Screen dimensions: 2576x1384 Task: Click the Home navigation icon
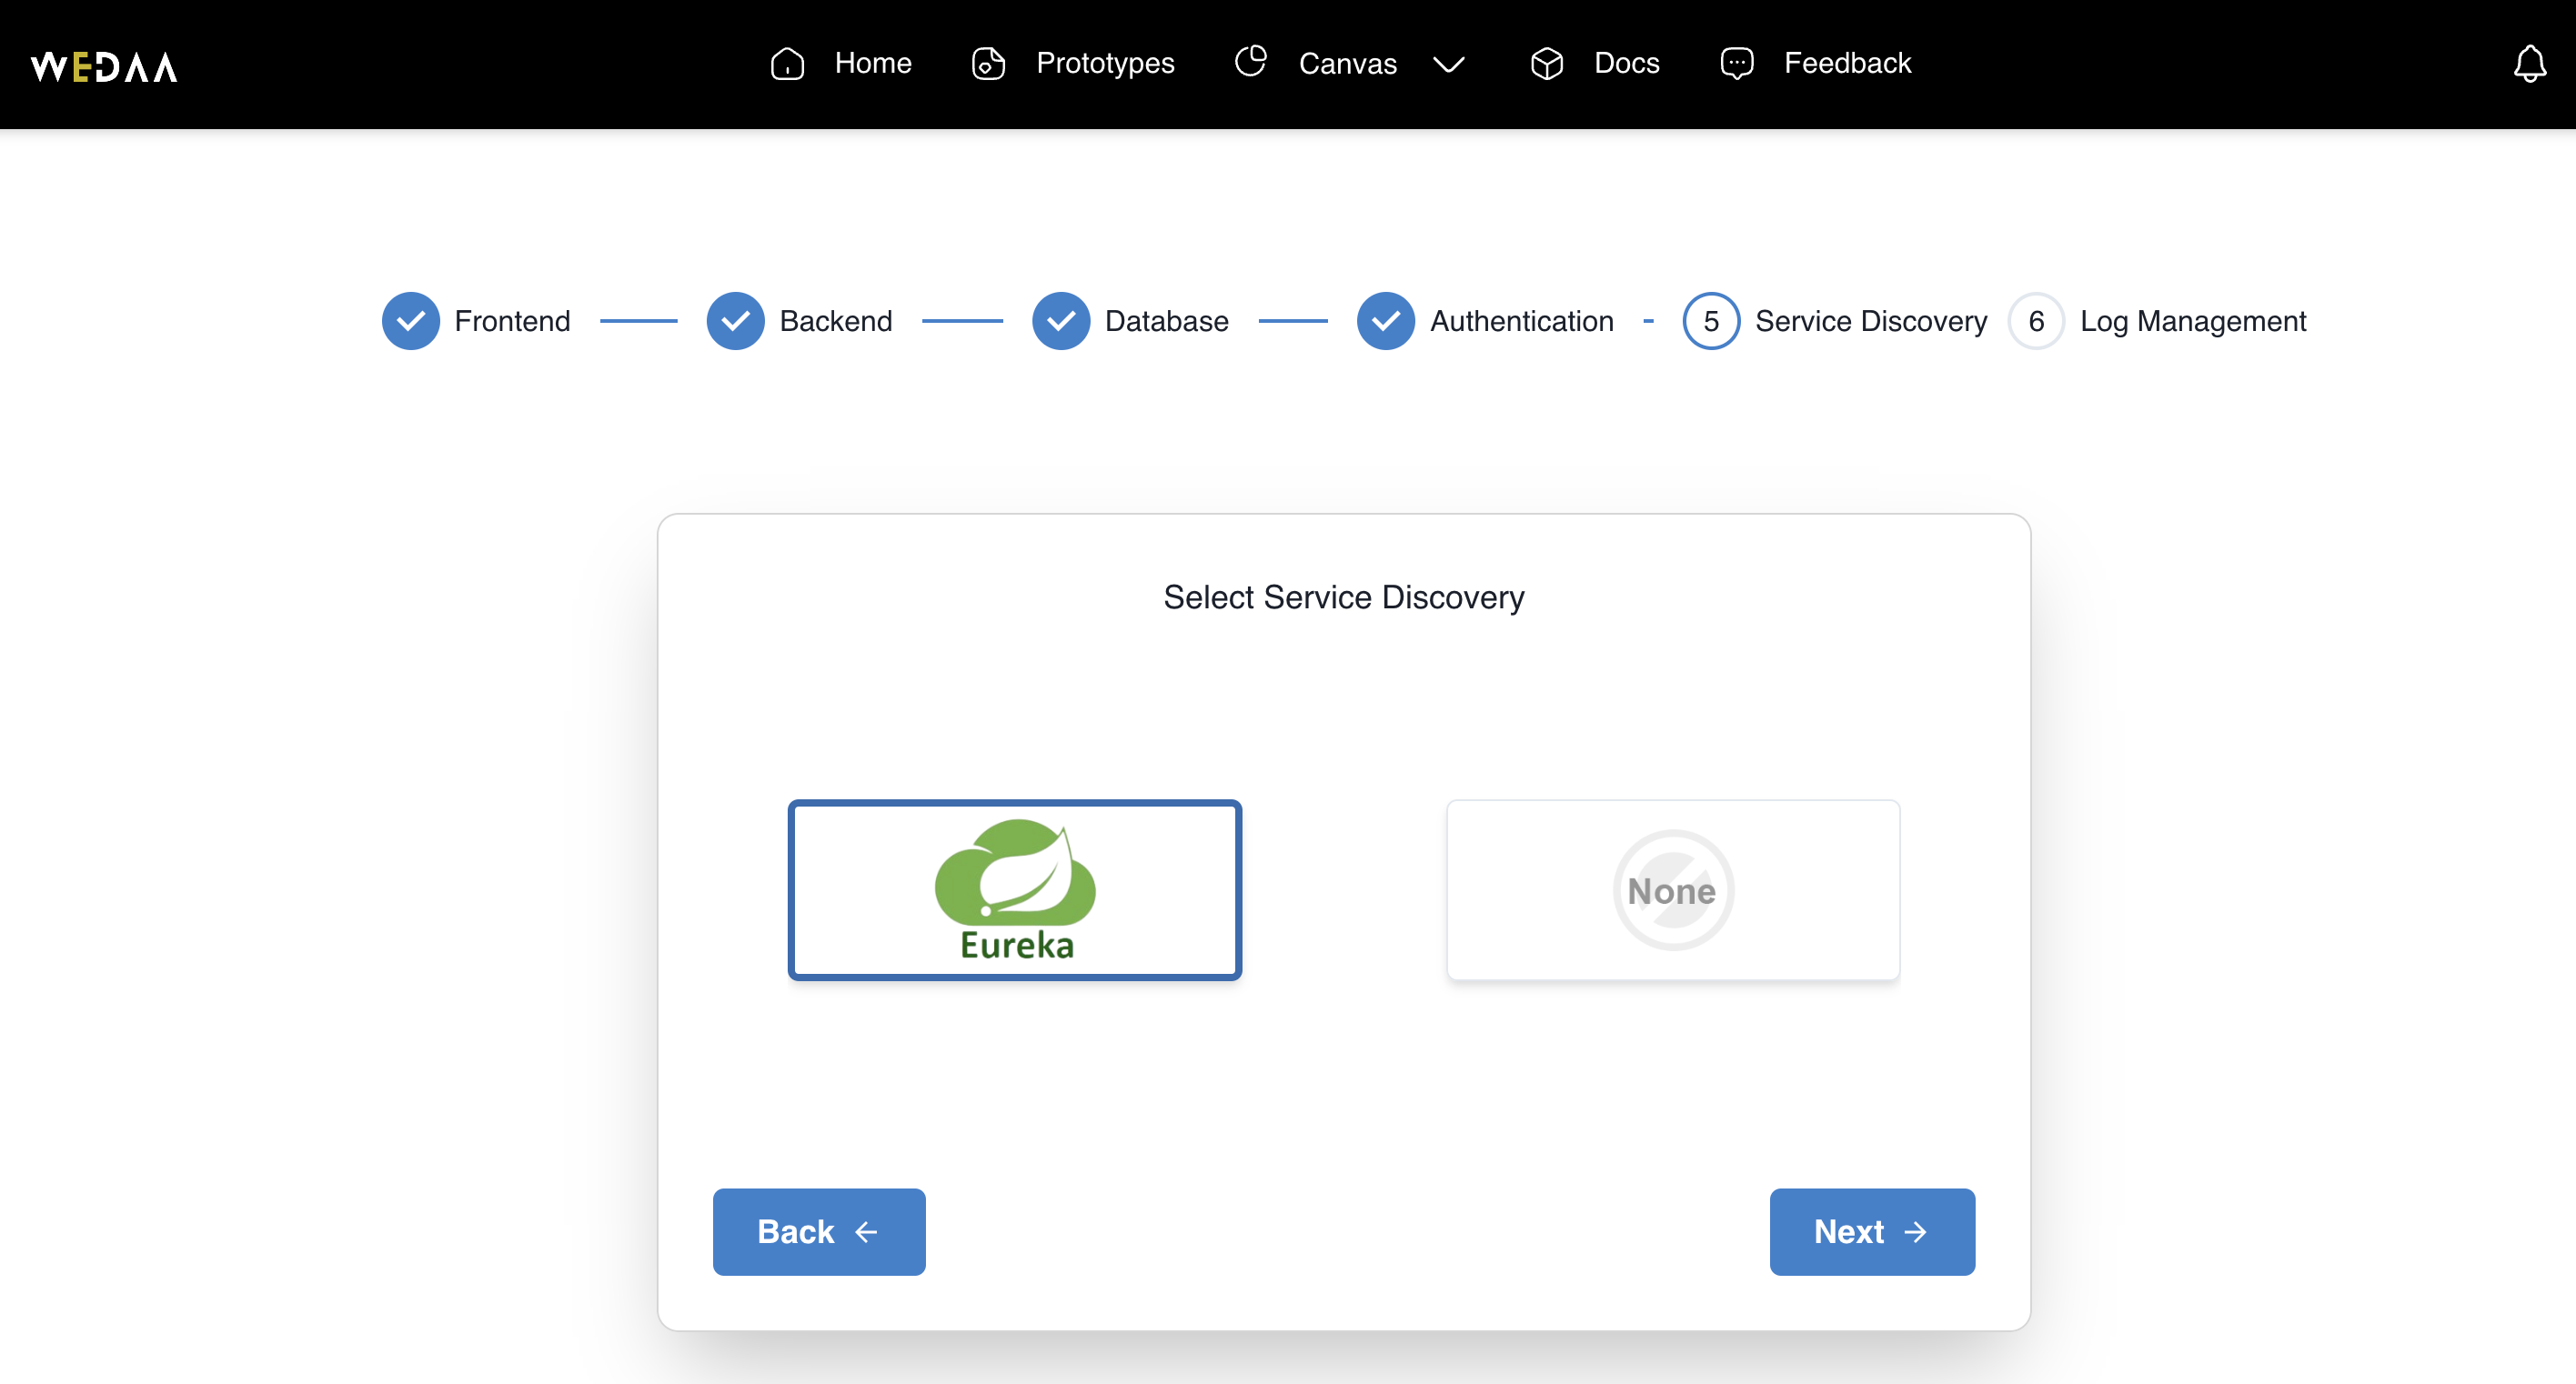click(788, 63)
